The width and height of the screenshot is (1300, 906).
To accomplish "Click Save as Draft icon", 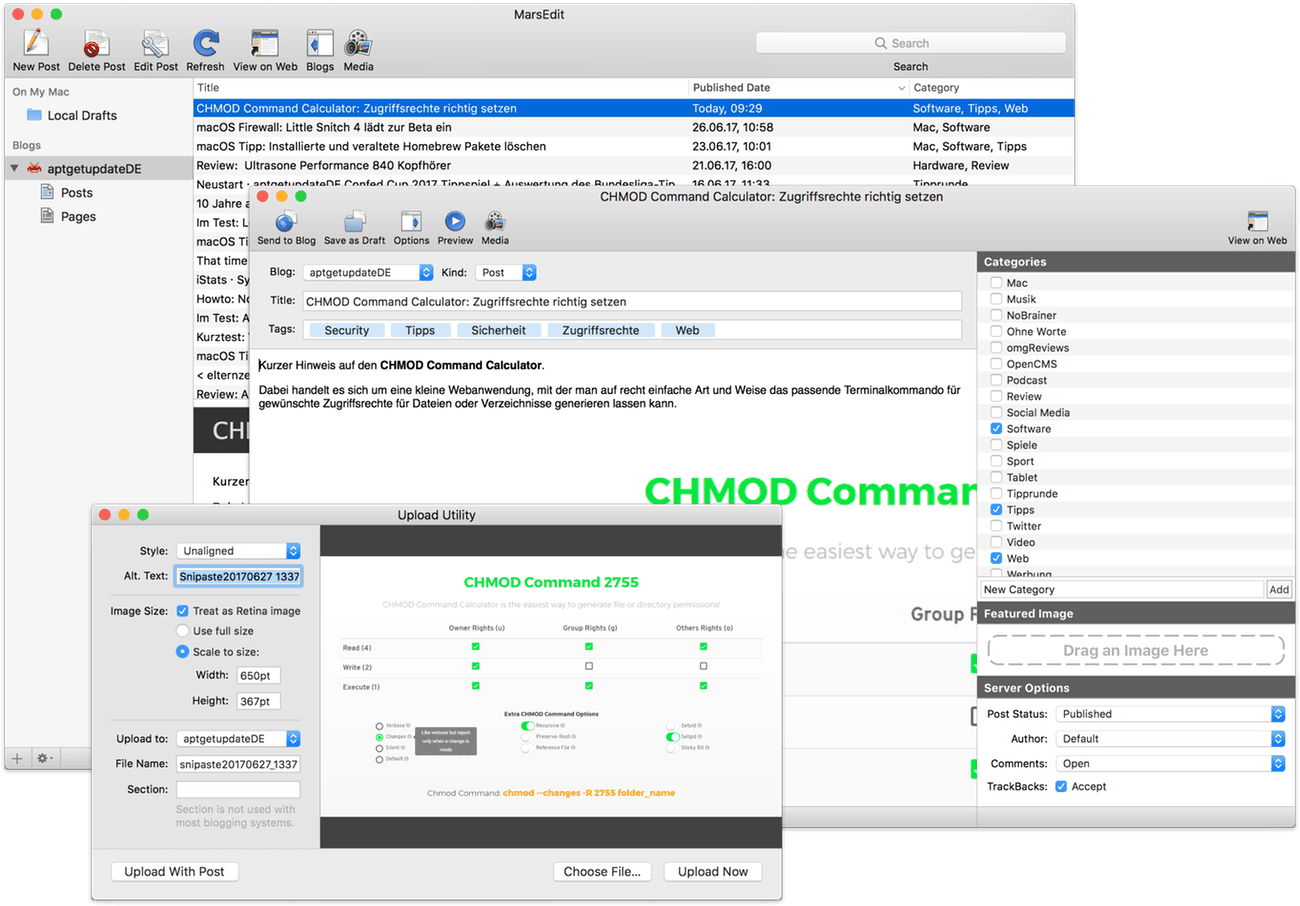I will coord(355,222).
